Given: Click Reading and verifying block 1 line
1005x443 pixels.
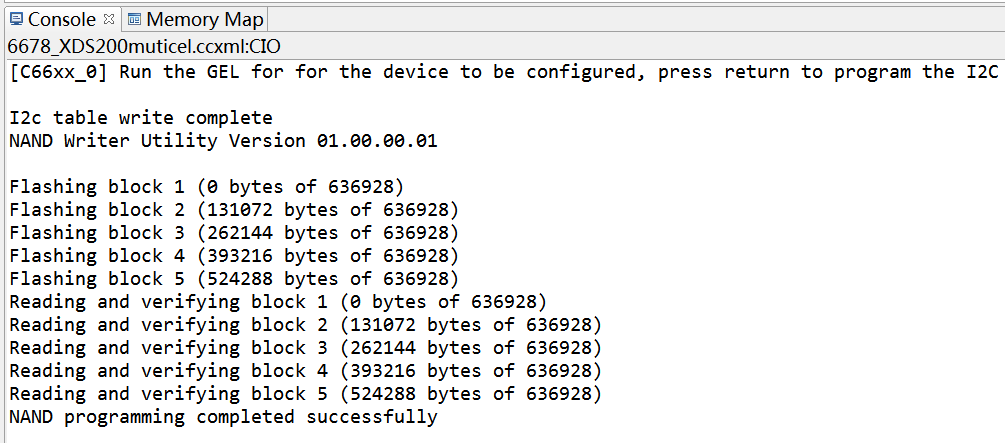Looking at the screenshot, I should [278, 301].
